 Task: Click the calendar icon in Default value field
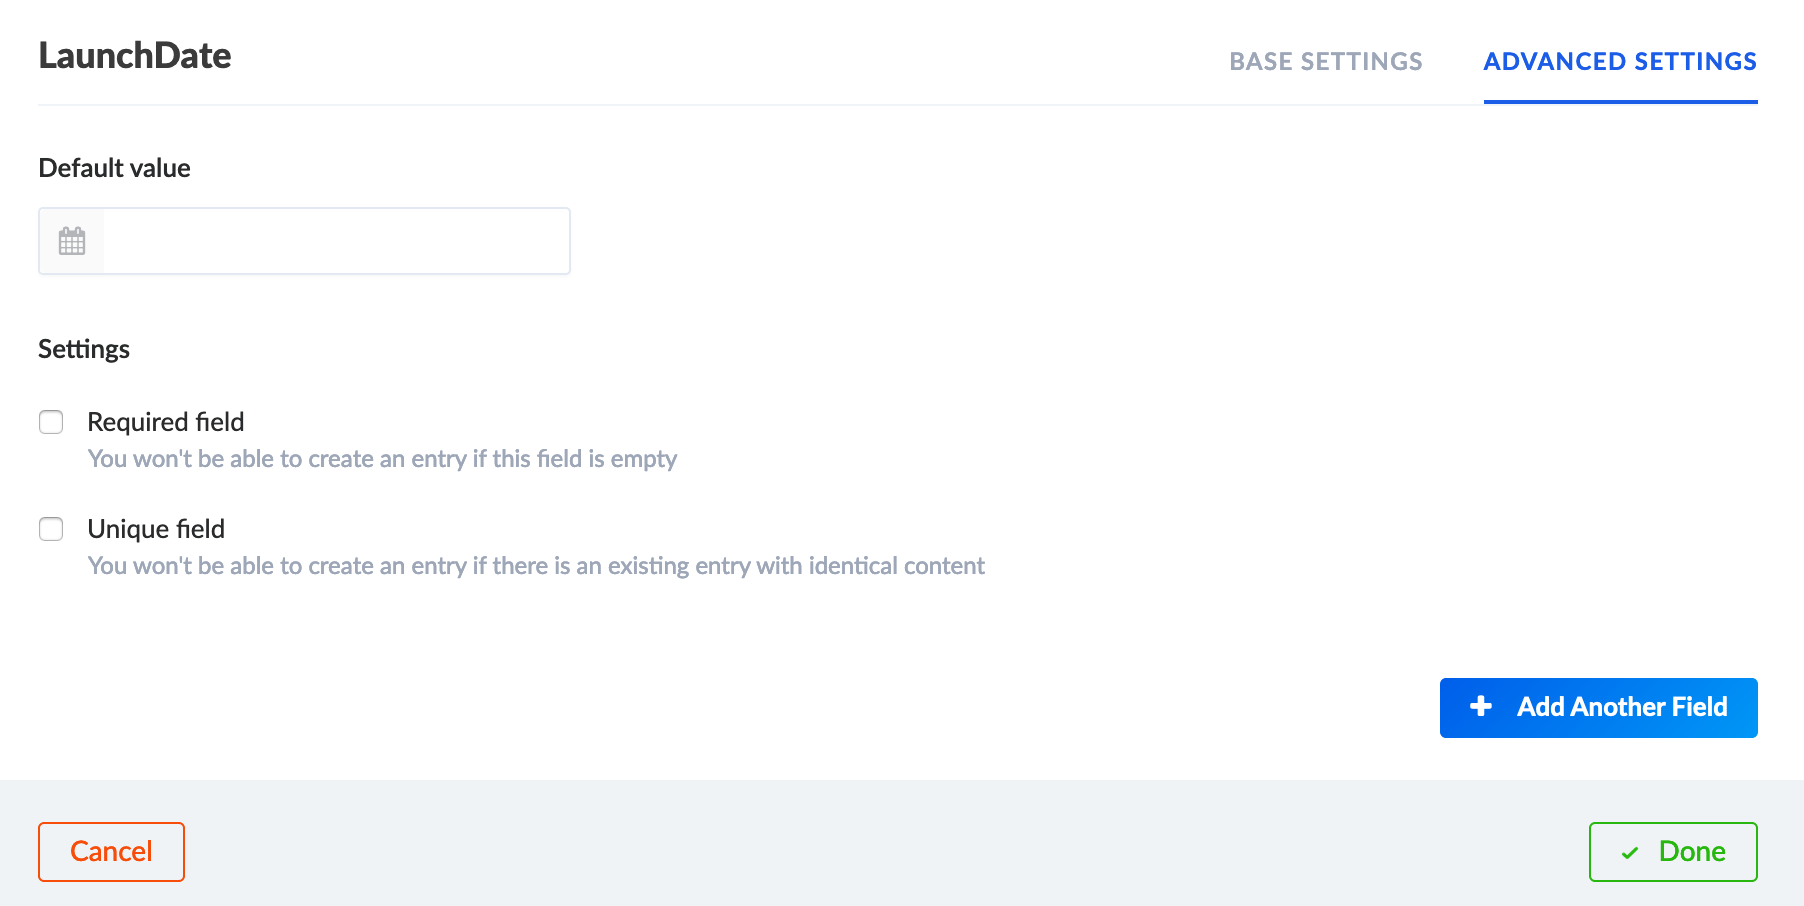coord(71,241)
